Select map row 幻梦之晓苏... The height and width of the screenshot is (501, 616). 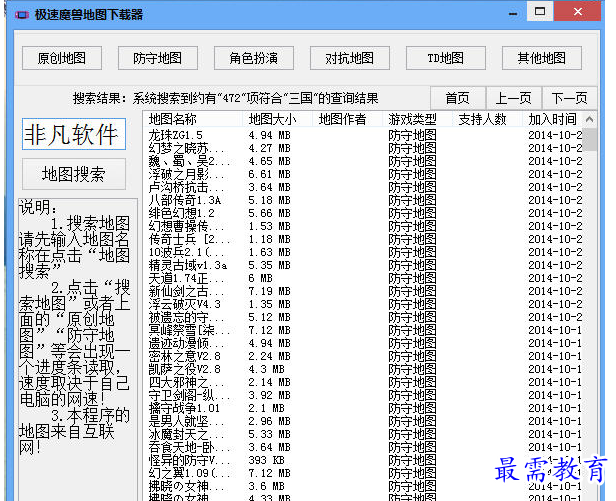[365, 148]
